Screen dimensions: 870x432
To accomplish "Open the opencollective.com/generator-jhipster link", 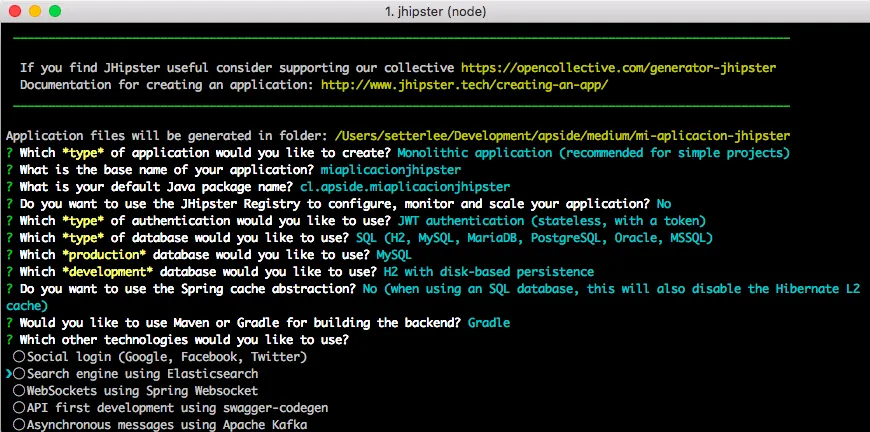I will [x=619, y=68].
